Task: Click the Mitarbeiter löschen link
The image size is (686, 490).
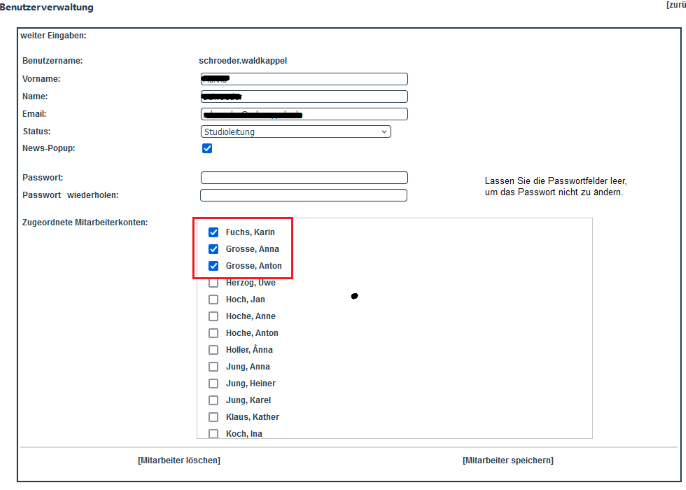Action: pos(179,460)
